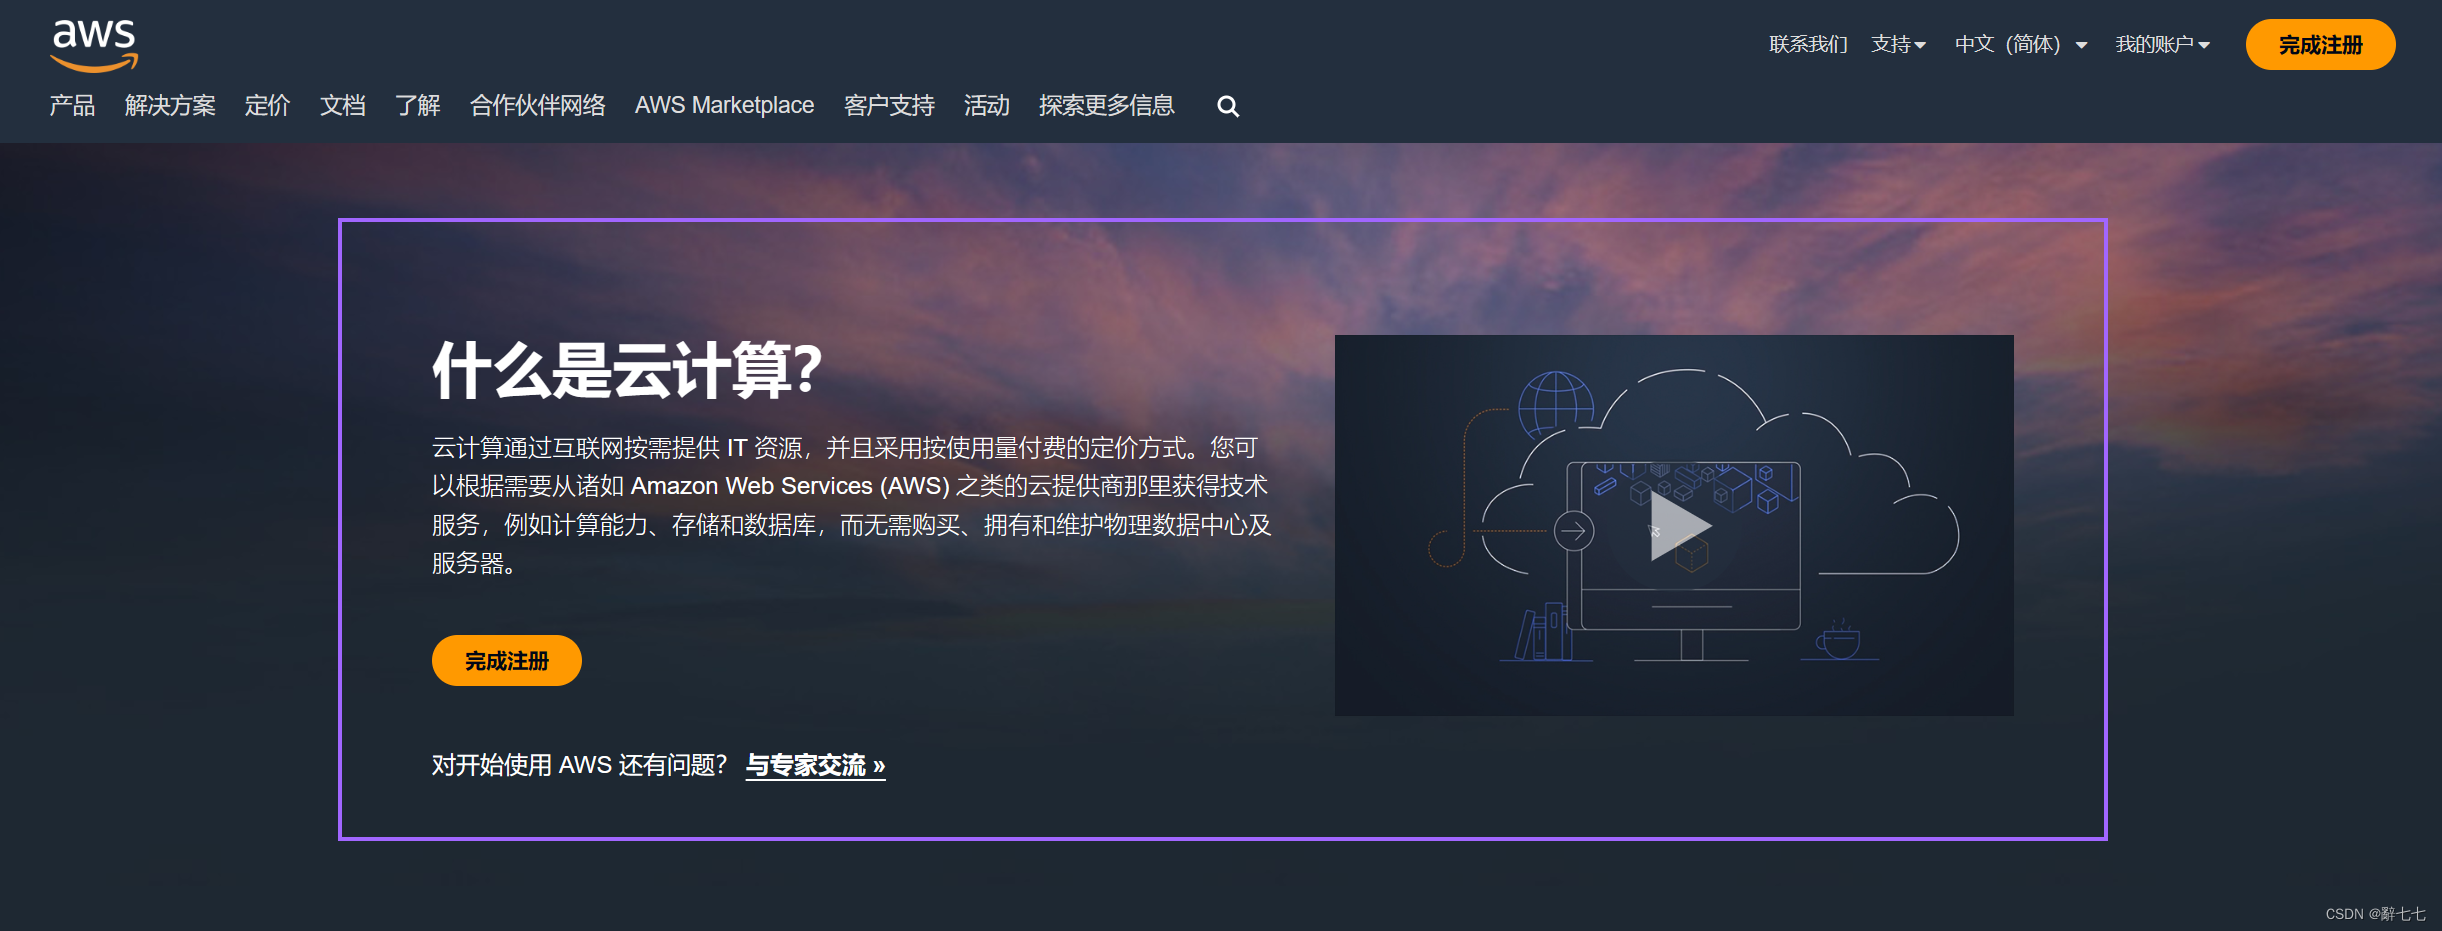Open the 中文 (简体) language dropdown
The width and height of the screenshot is (2442, 931).
[x=2021, y=45]
